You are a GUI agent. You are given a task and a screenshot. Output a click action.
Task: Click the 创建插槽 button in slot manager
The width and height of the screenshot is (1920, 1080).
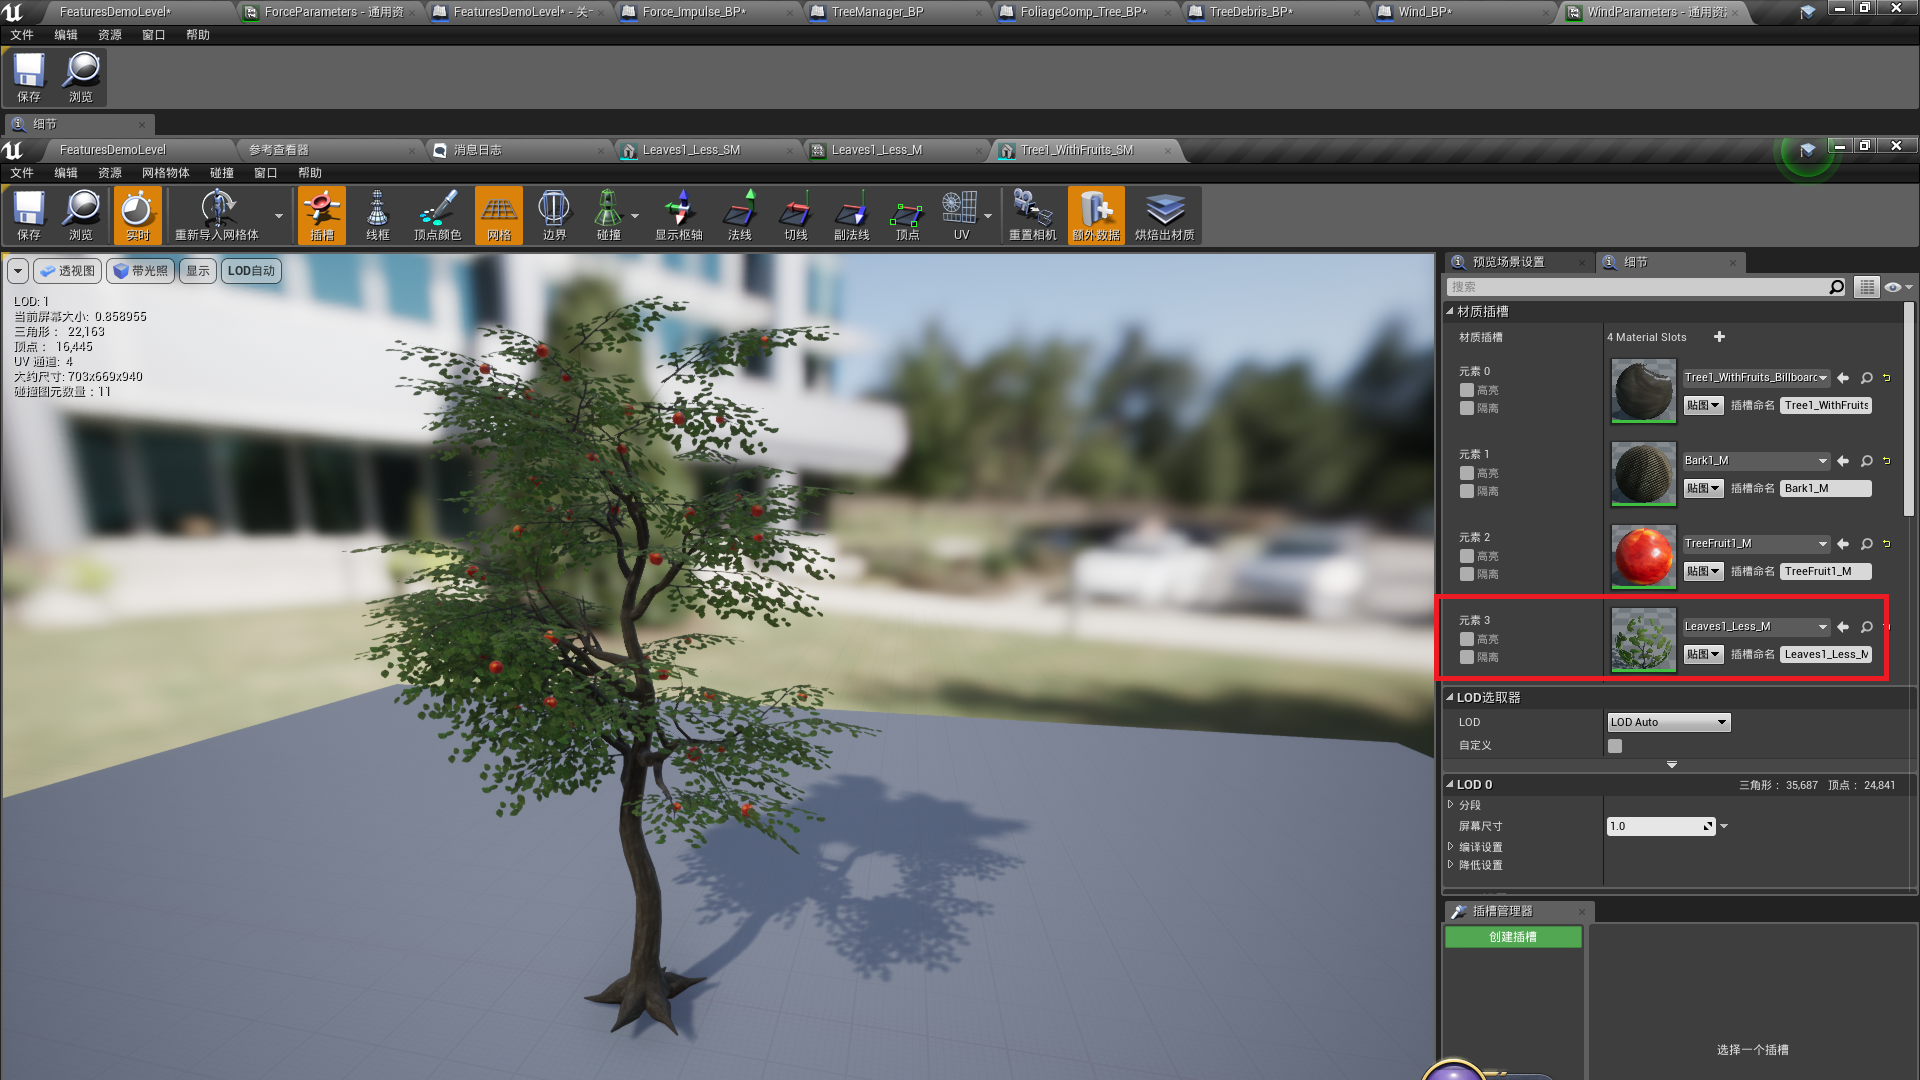(x=1512, y=937)
